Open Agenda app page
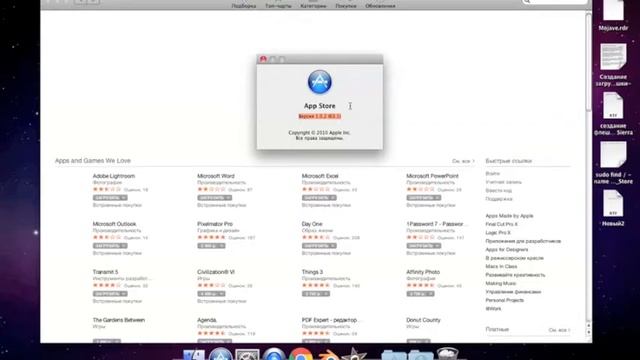Image resolution: width=640 pixels, height=360 pixels. click(x=207, y=320)
